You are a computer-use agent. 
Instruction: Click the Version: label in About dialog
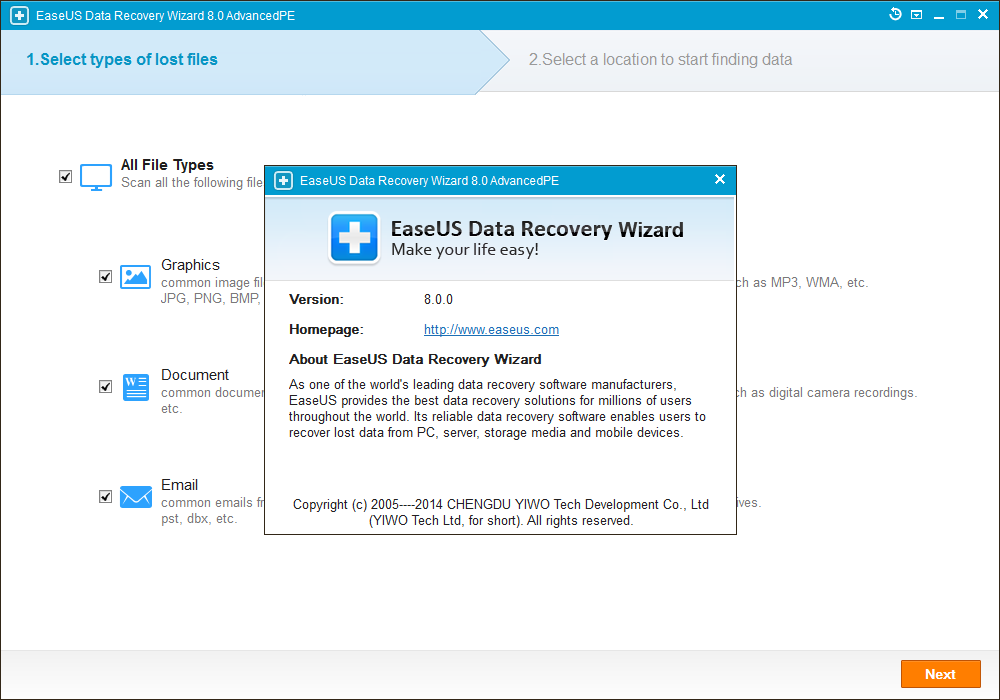[316, 300]
